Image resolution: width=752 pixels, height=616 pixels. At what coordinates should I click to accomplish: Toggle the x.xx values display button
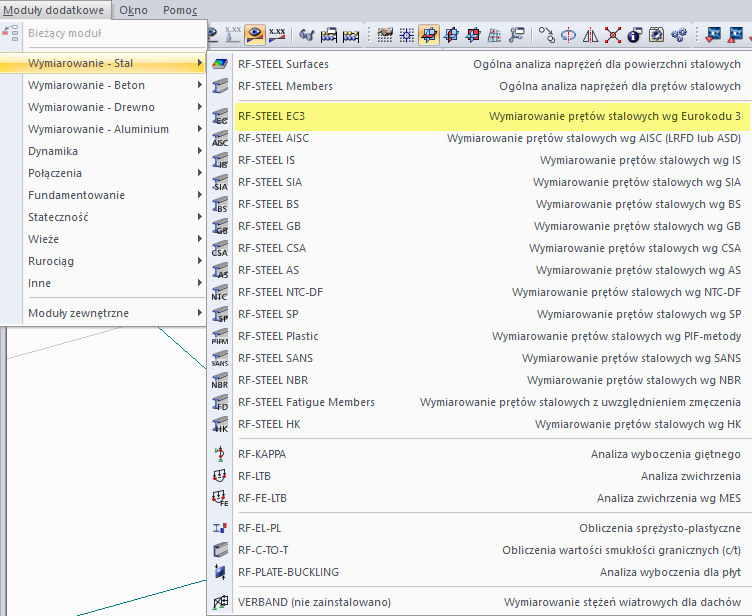[x=277, y=35]
